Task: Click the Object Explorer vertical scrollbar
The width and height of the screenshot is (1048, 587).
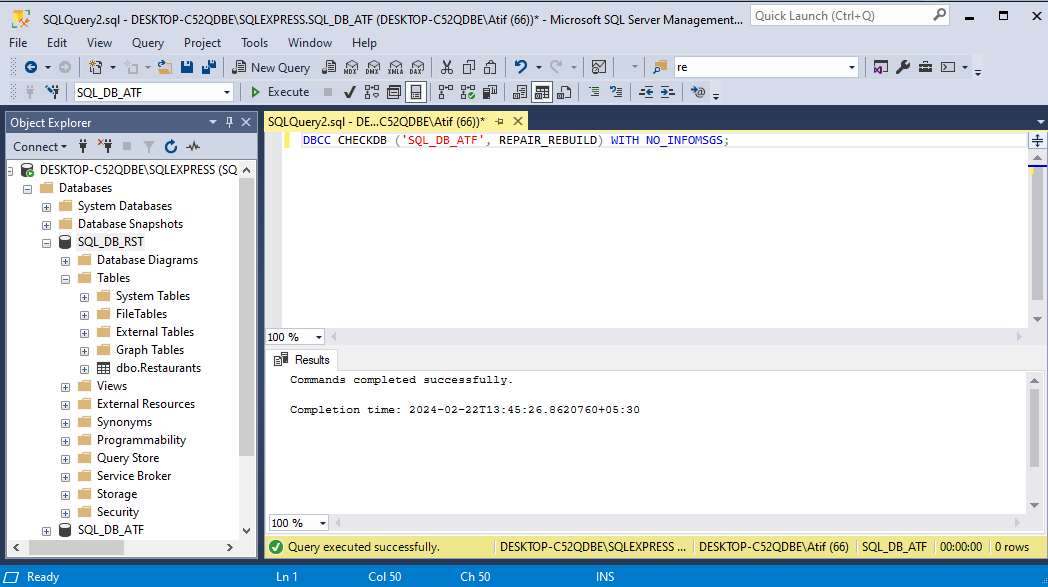Action: point(246,350)
